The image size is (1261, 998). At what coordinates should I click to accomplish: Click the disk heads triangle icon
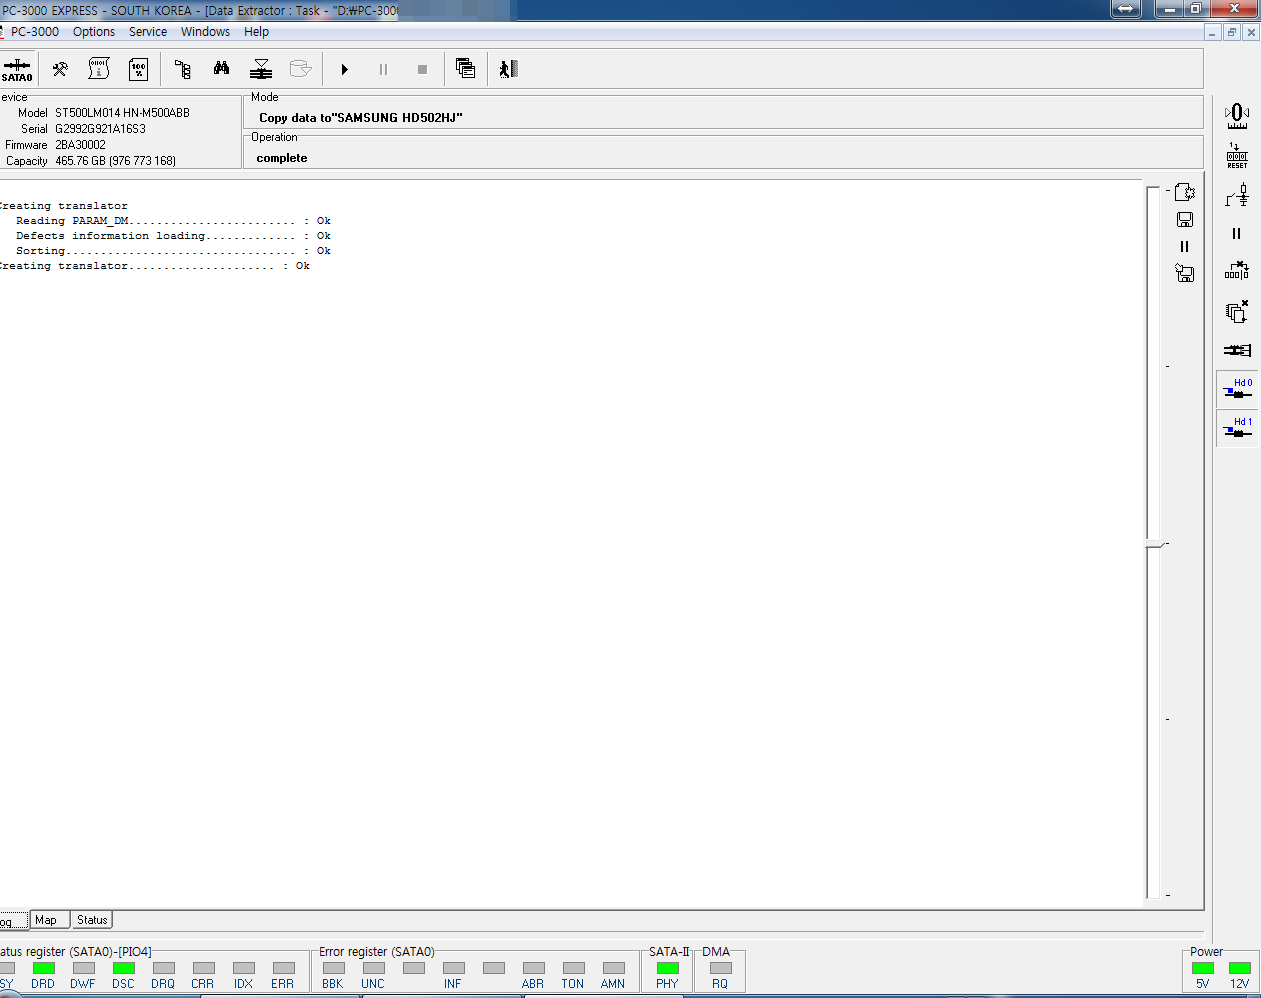(261, 69)
